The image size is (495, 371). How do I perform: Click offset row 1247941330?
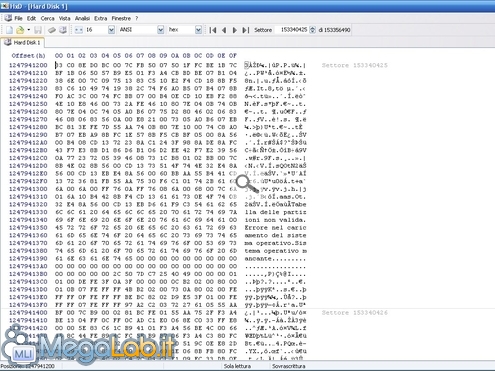pos(28,212)
